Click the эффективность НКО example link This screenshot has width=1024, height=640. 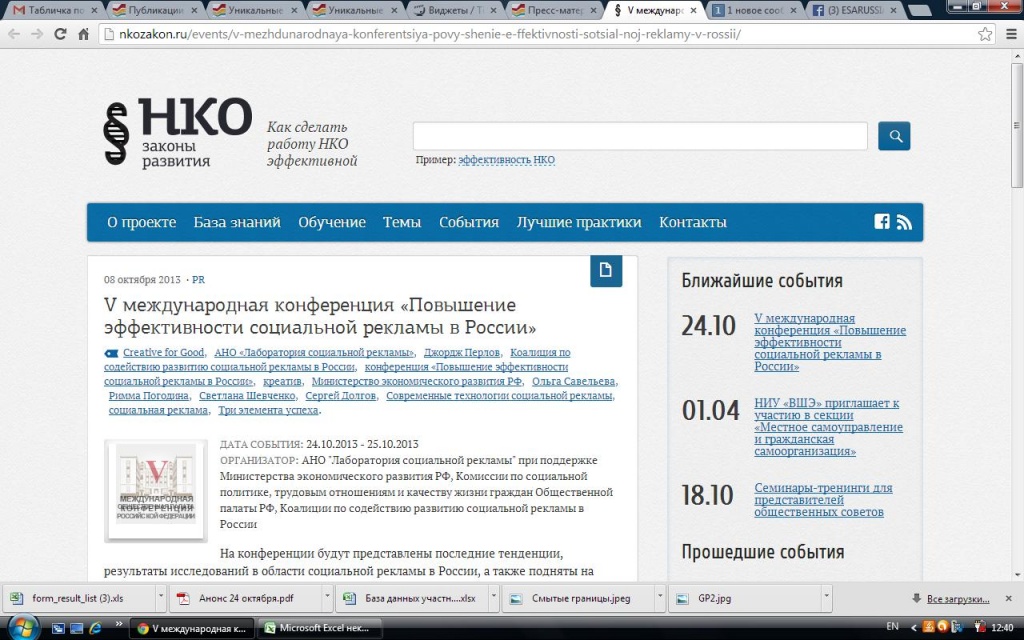[x=507, y=159]
